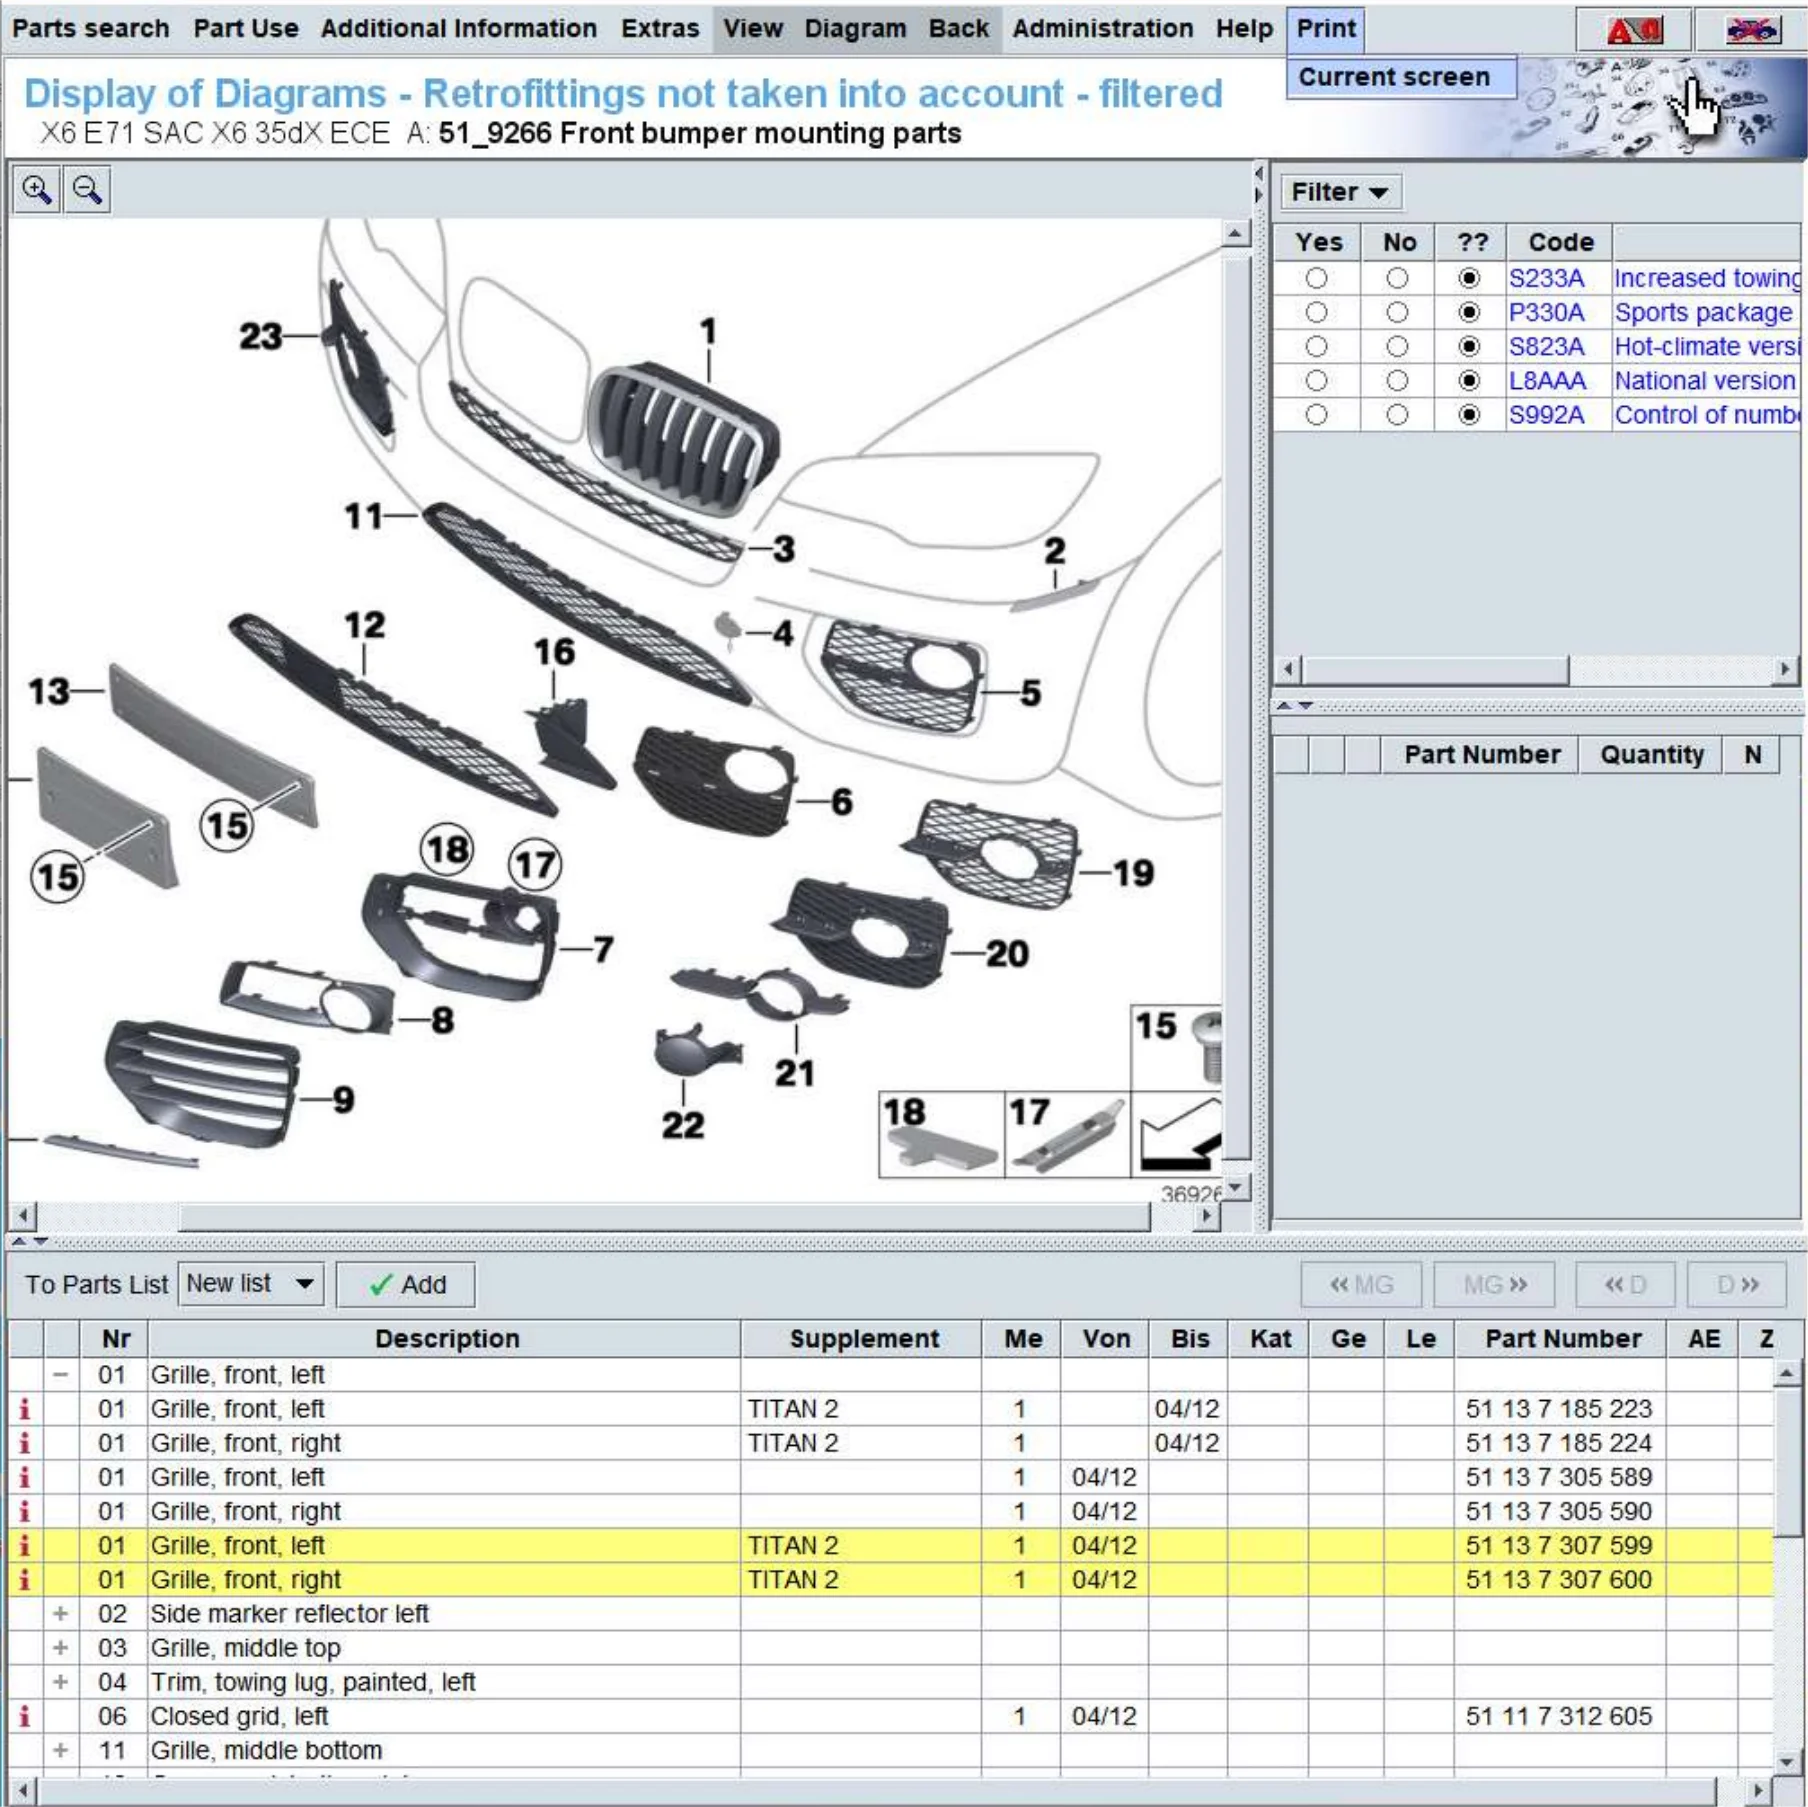Open info icon for part 51 13 7 185 223
The image size is (1808, 1807).
coord(25,1409)
